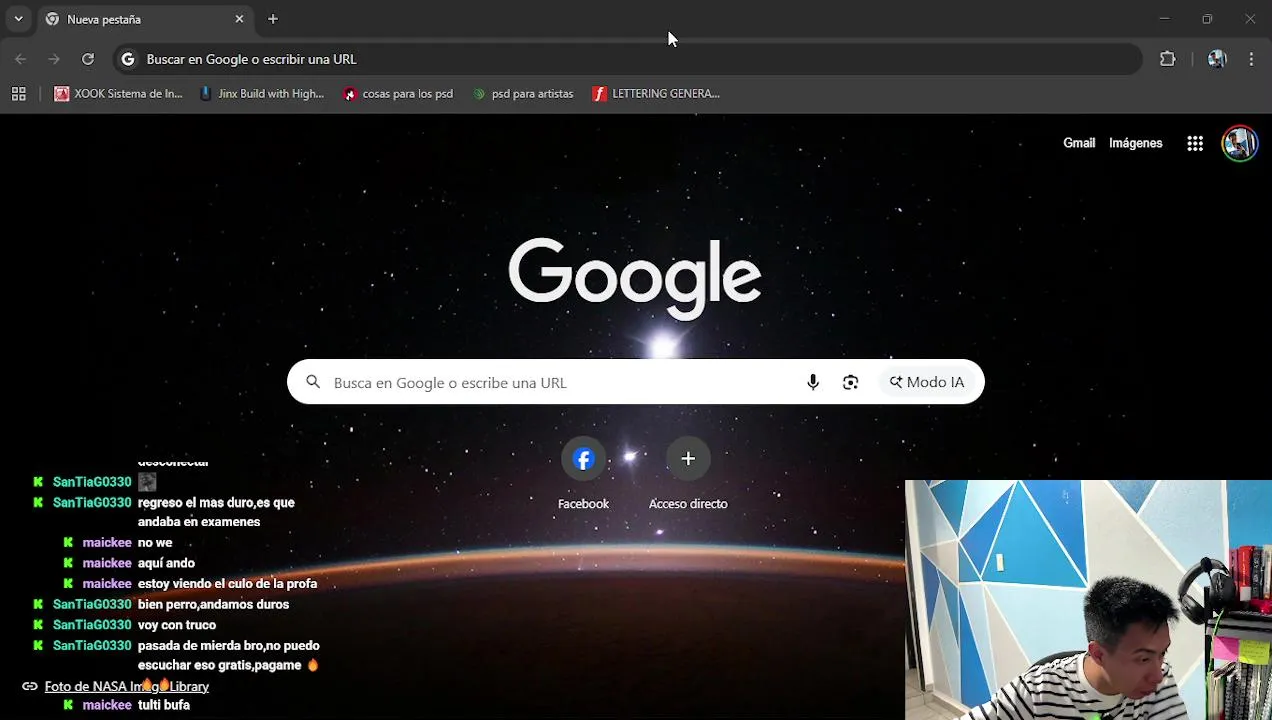Activate Modo IA button
This screenshot has width=1272, height=720.
tap(927, 382)
